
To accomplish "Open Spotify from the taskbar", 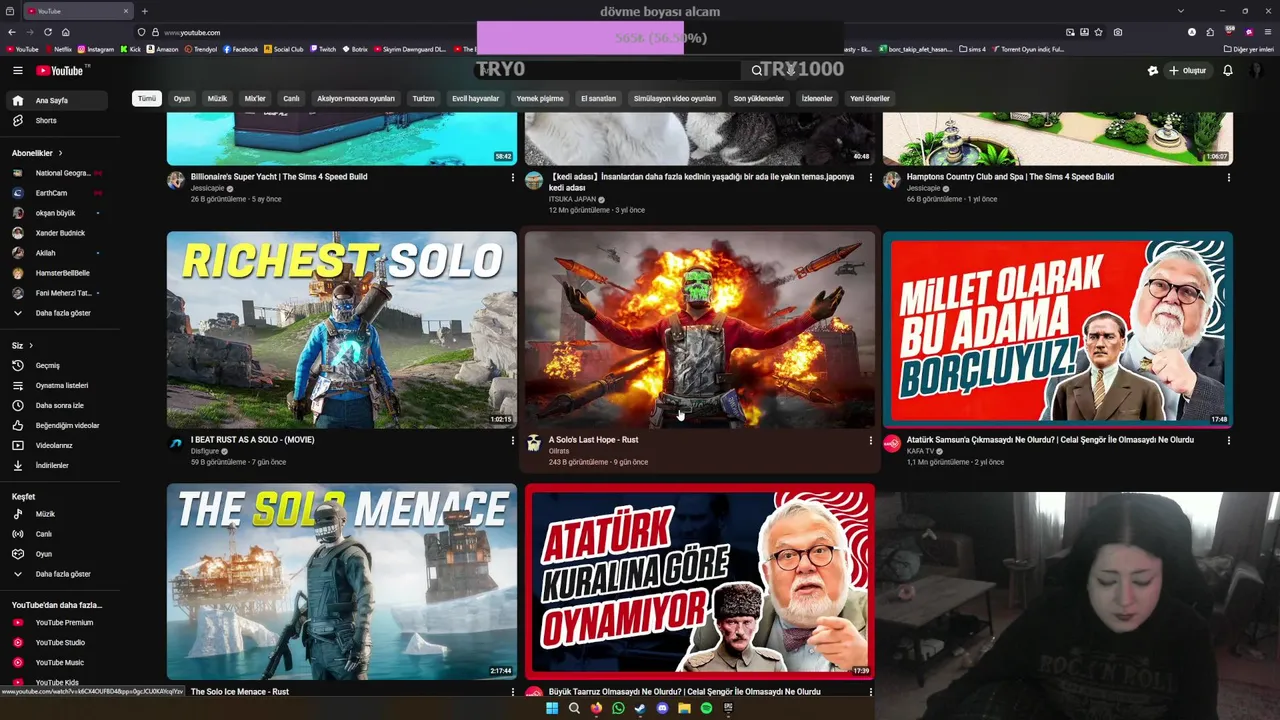I will pyautogui.click(x=706, y=709).
